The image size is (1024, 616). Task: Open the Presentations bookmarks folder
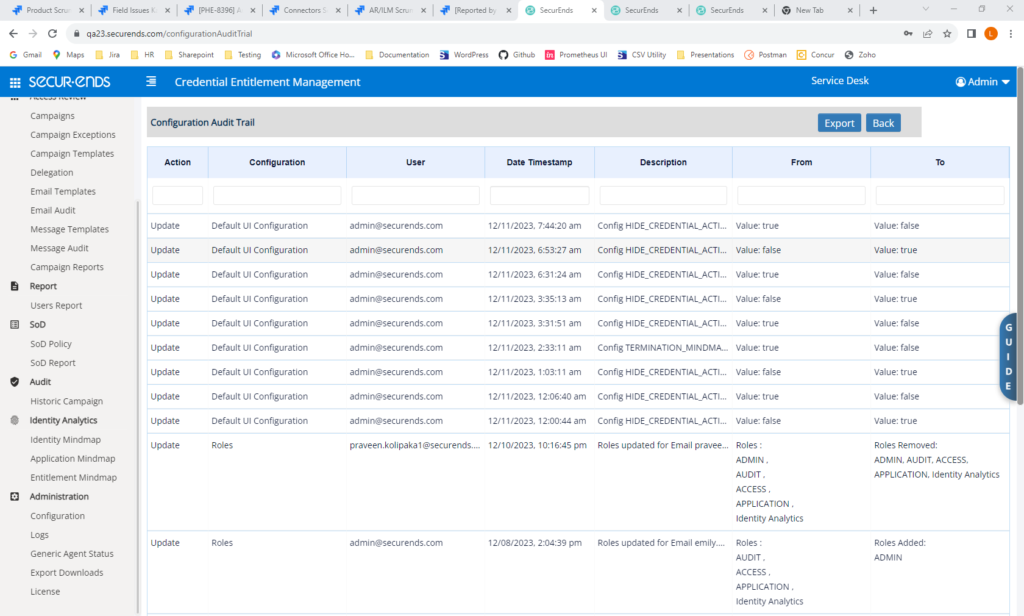click(x=705, y=55)
